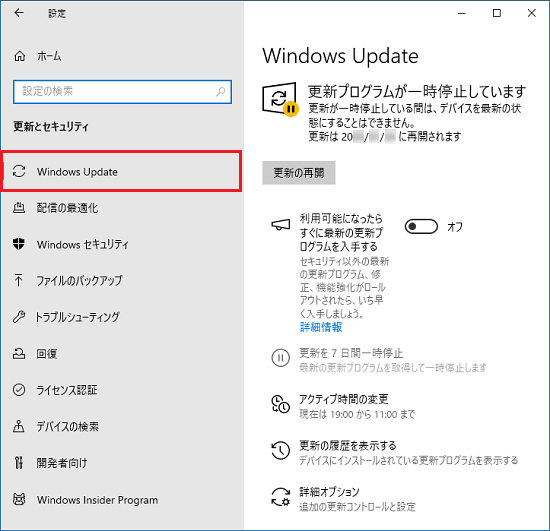Open Windows セキュリティ page
This screenshot has height=531, width=550.
point(121,244)
